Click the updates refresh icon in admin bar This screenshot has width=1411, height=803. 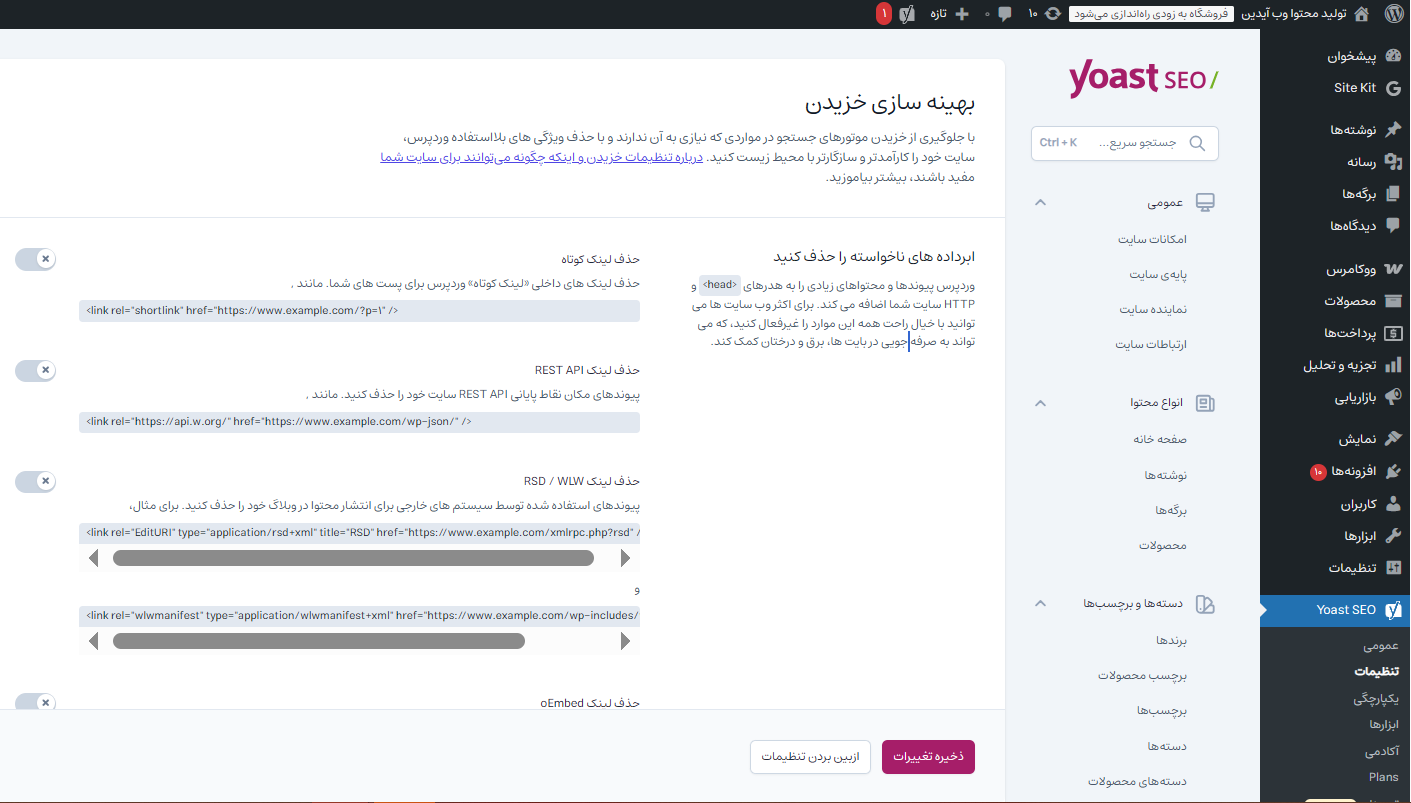coord(1053,14)
